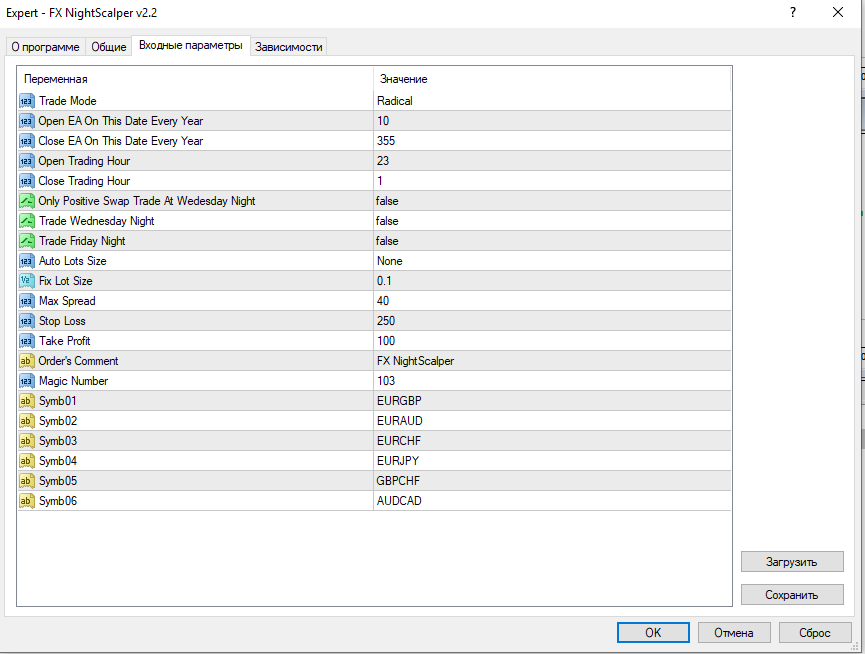Image resolution: width=865 pixels, height=654 pixels.
Task: Click the string icon beside Symb03
Action: [x=26, y=441]
